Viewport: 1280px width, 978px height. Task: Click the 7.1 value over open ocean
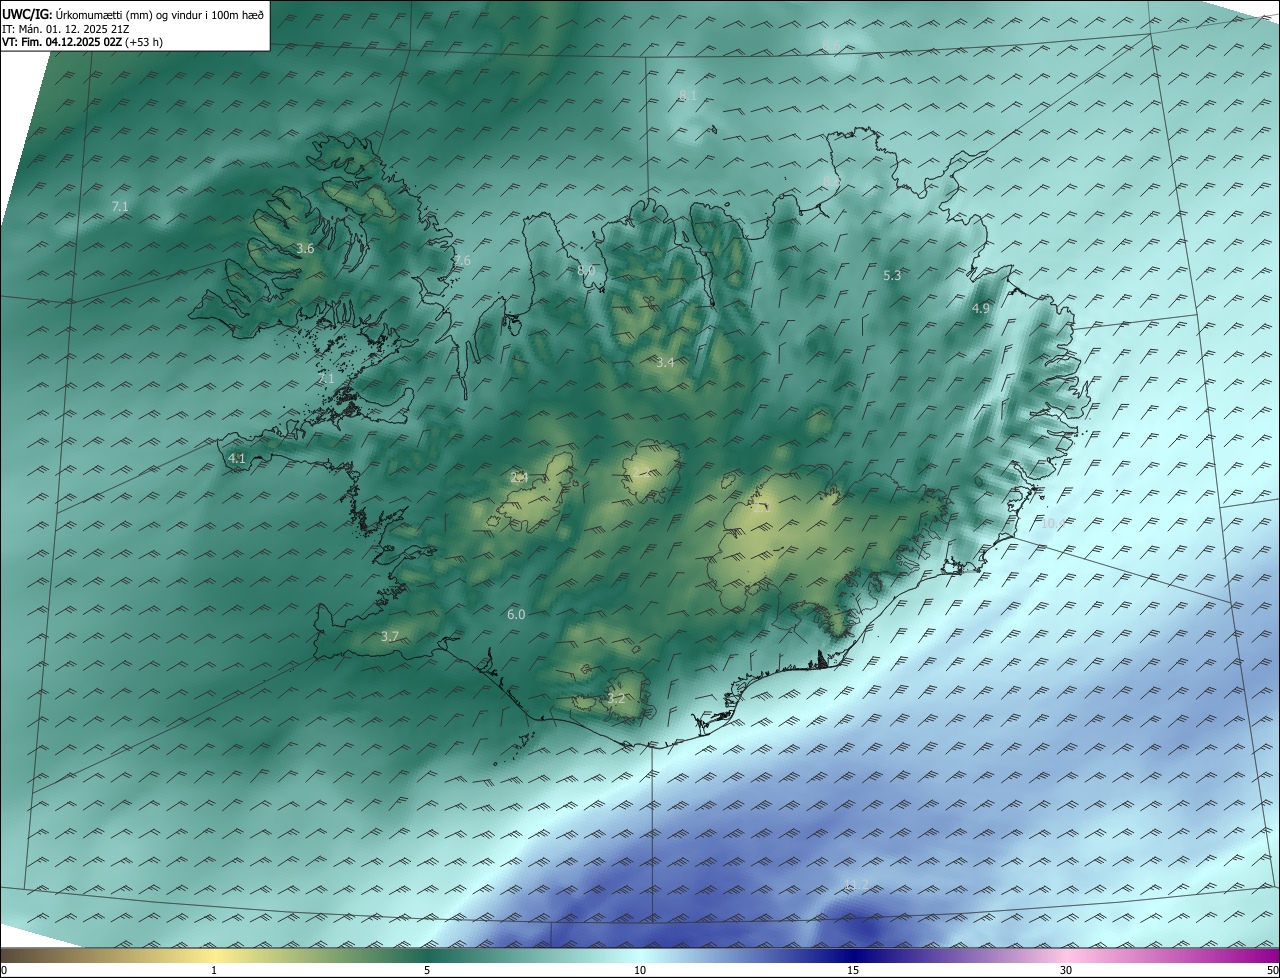[x=120, y=207]
